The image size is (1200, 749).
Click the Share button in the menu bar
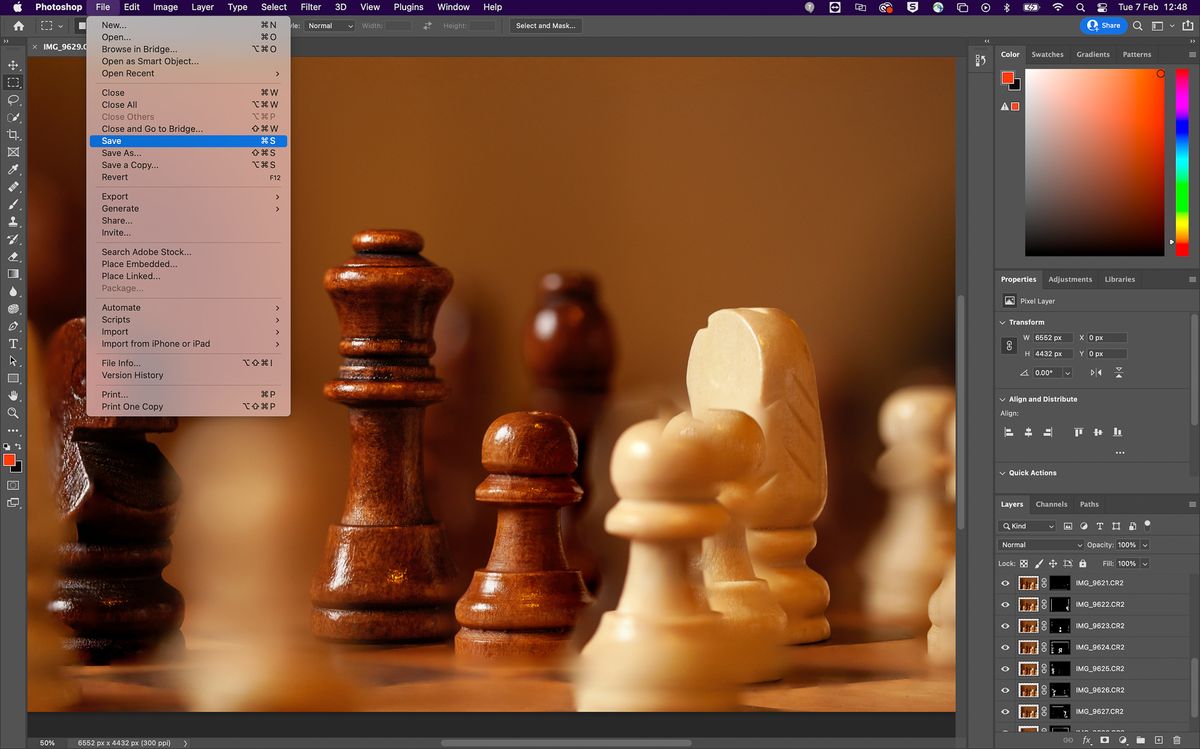click(1104, 25)
